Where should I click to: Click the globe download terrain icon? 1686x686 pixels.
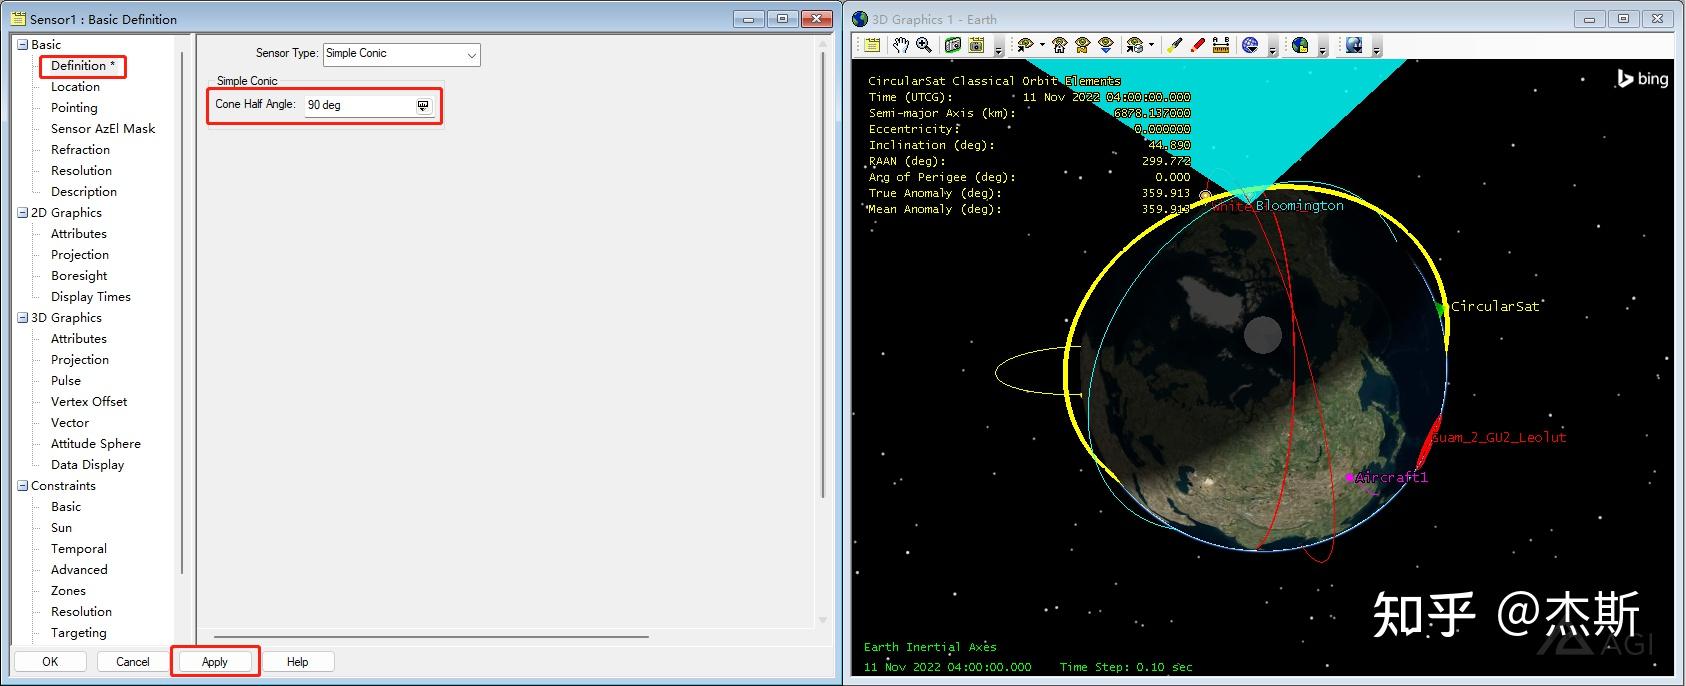pos(1354,45)
